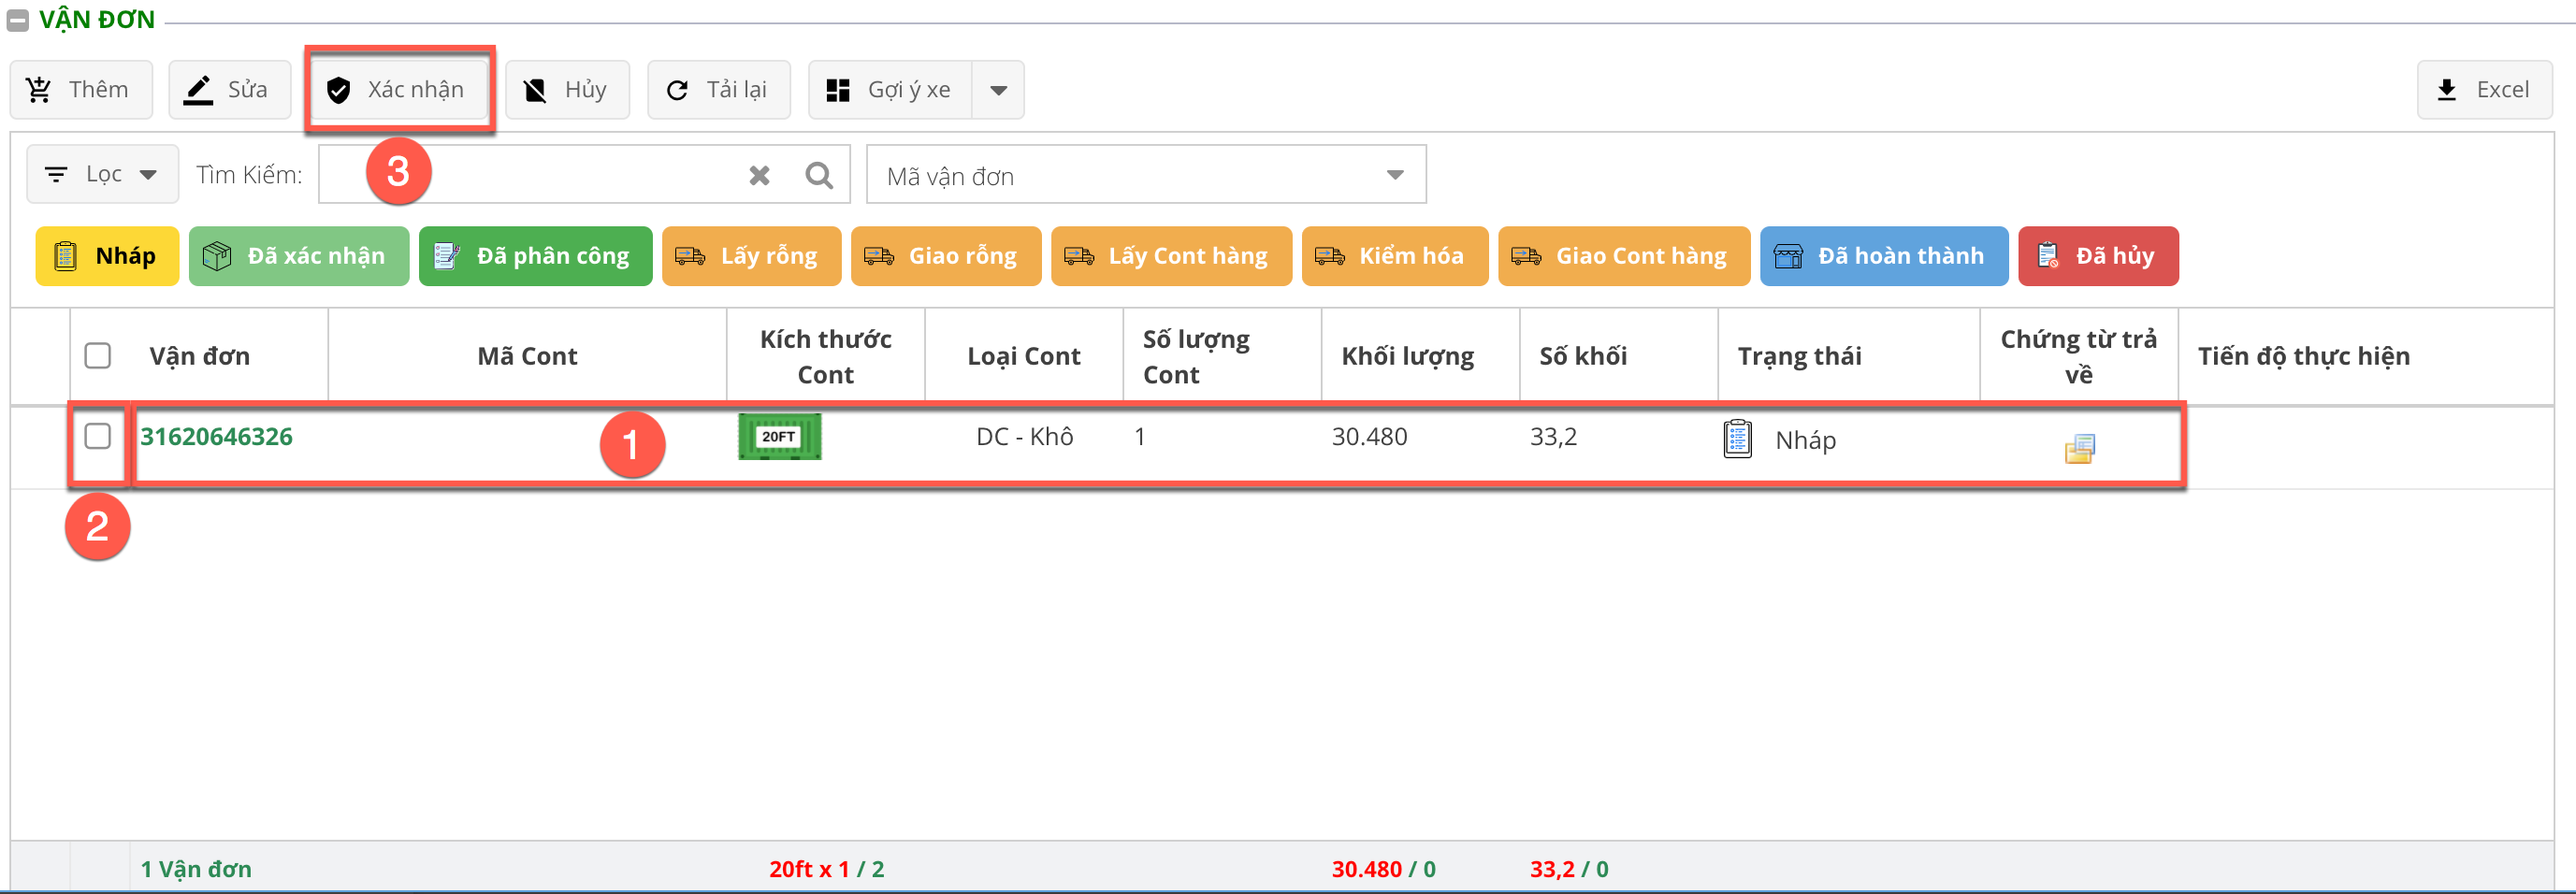Open the Mã vận đơn combo box
Image resolution: width=2576 pixels, height=894 pixels.
[x=1145, y=175]
